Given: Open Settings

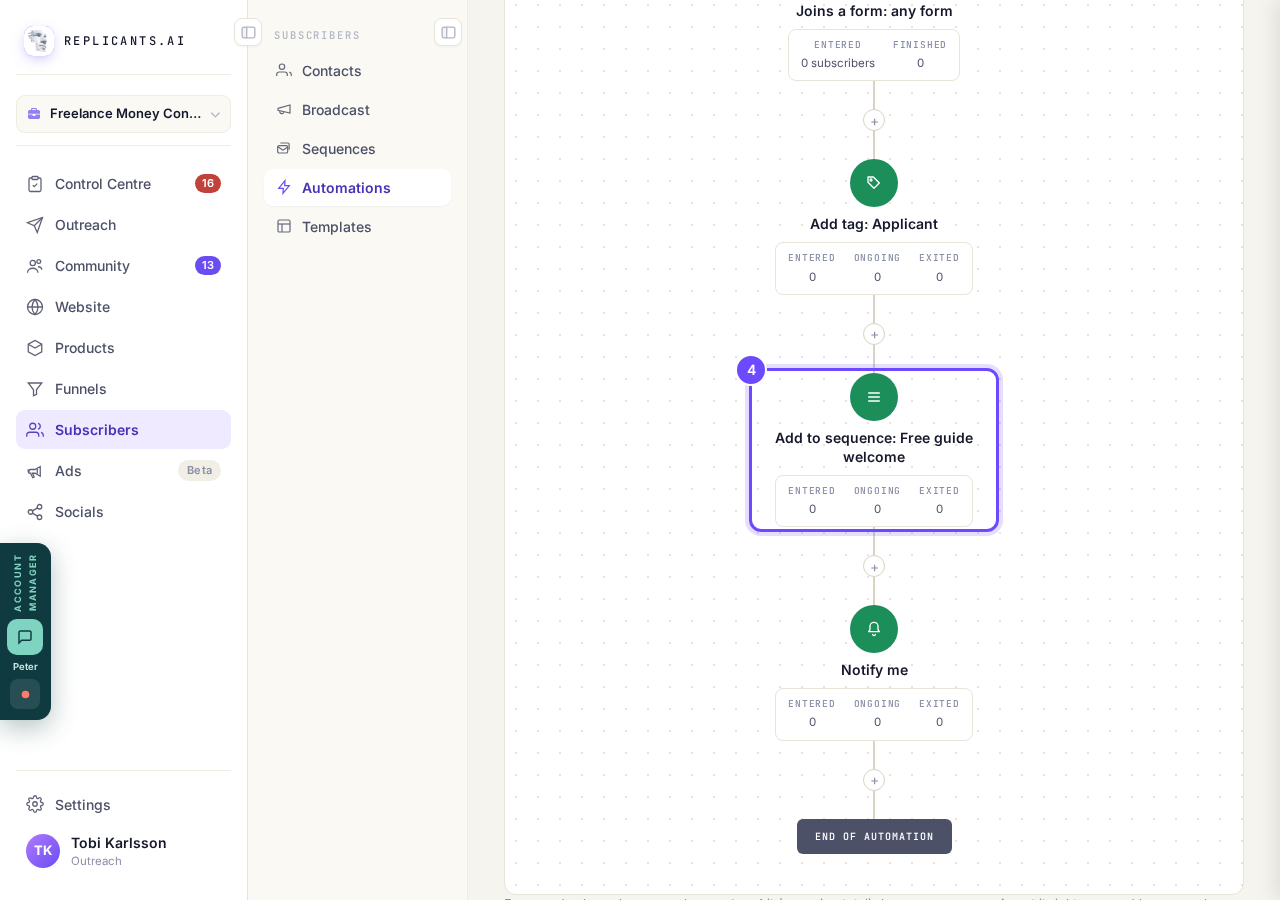Looking at the screenshot, I should (x=123, y=805).
